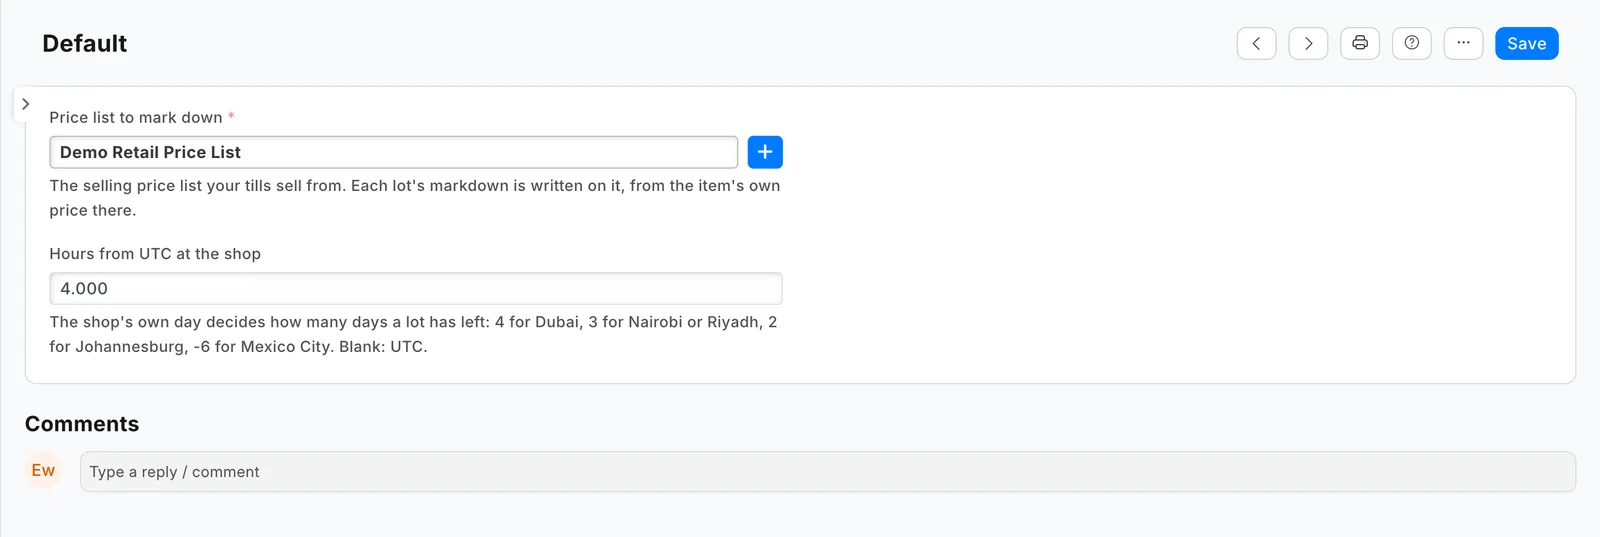
Task: Click the help text about selling price list
Action: 415,198
